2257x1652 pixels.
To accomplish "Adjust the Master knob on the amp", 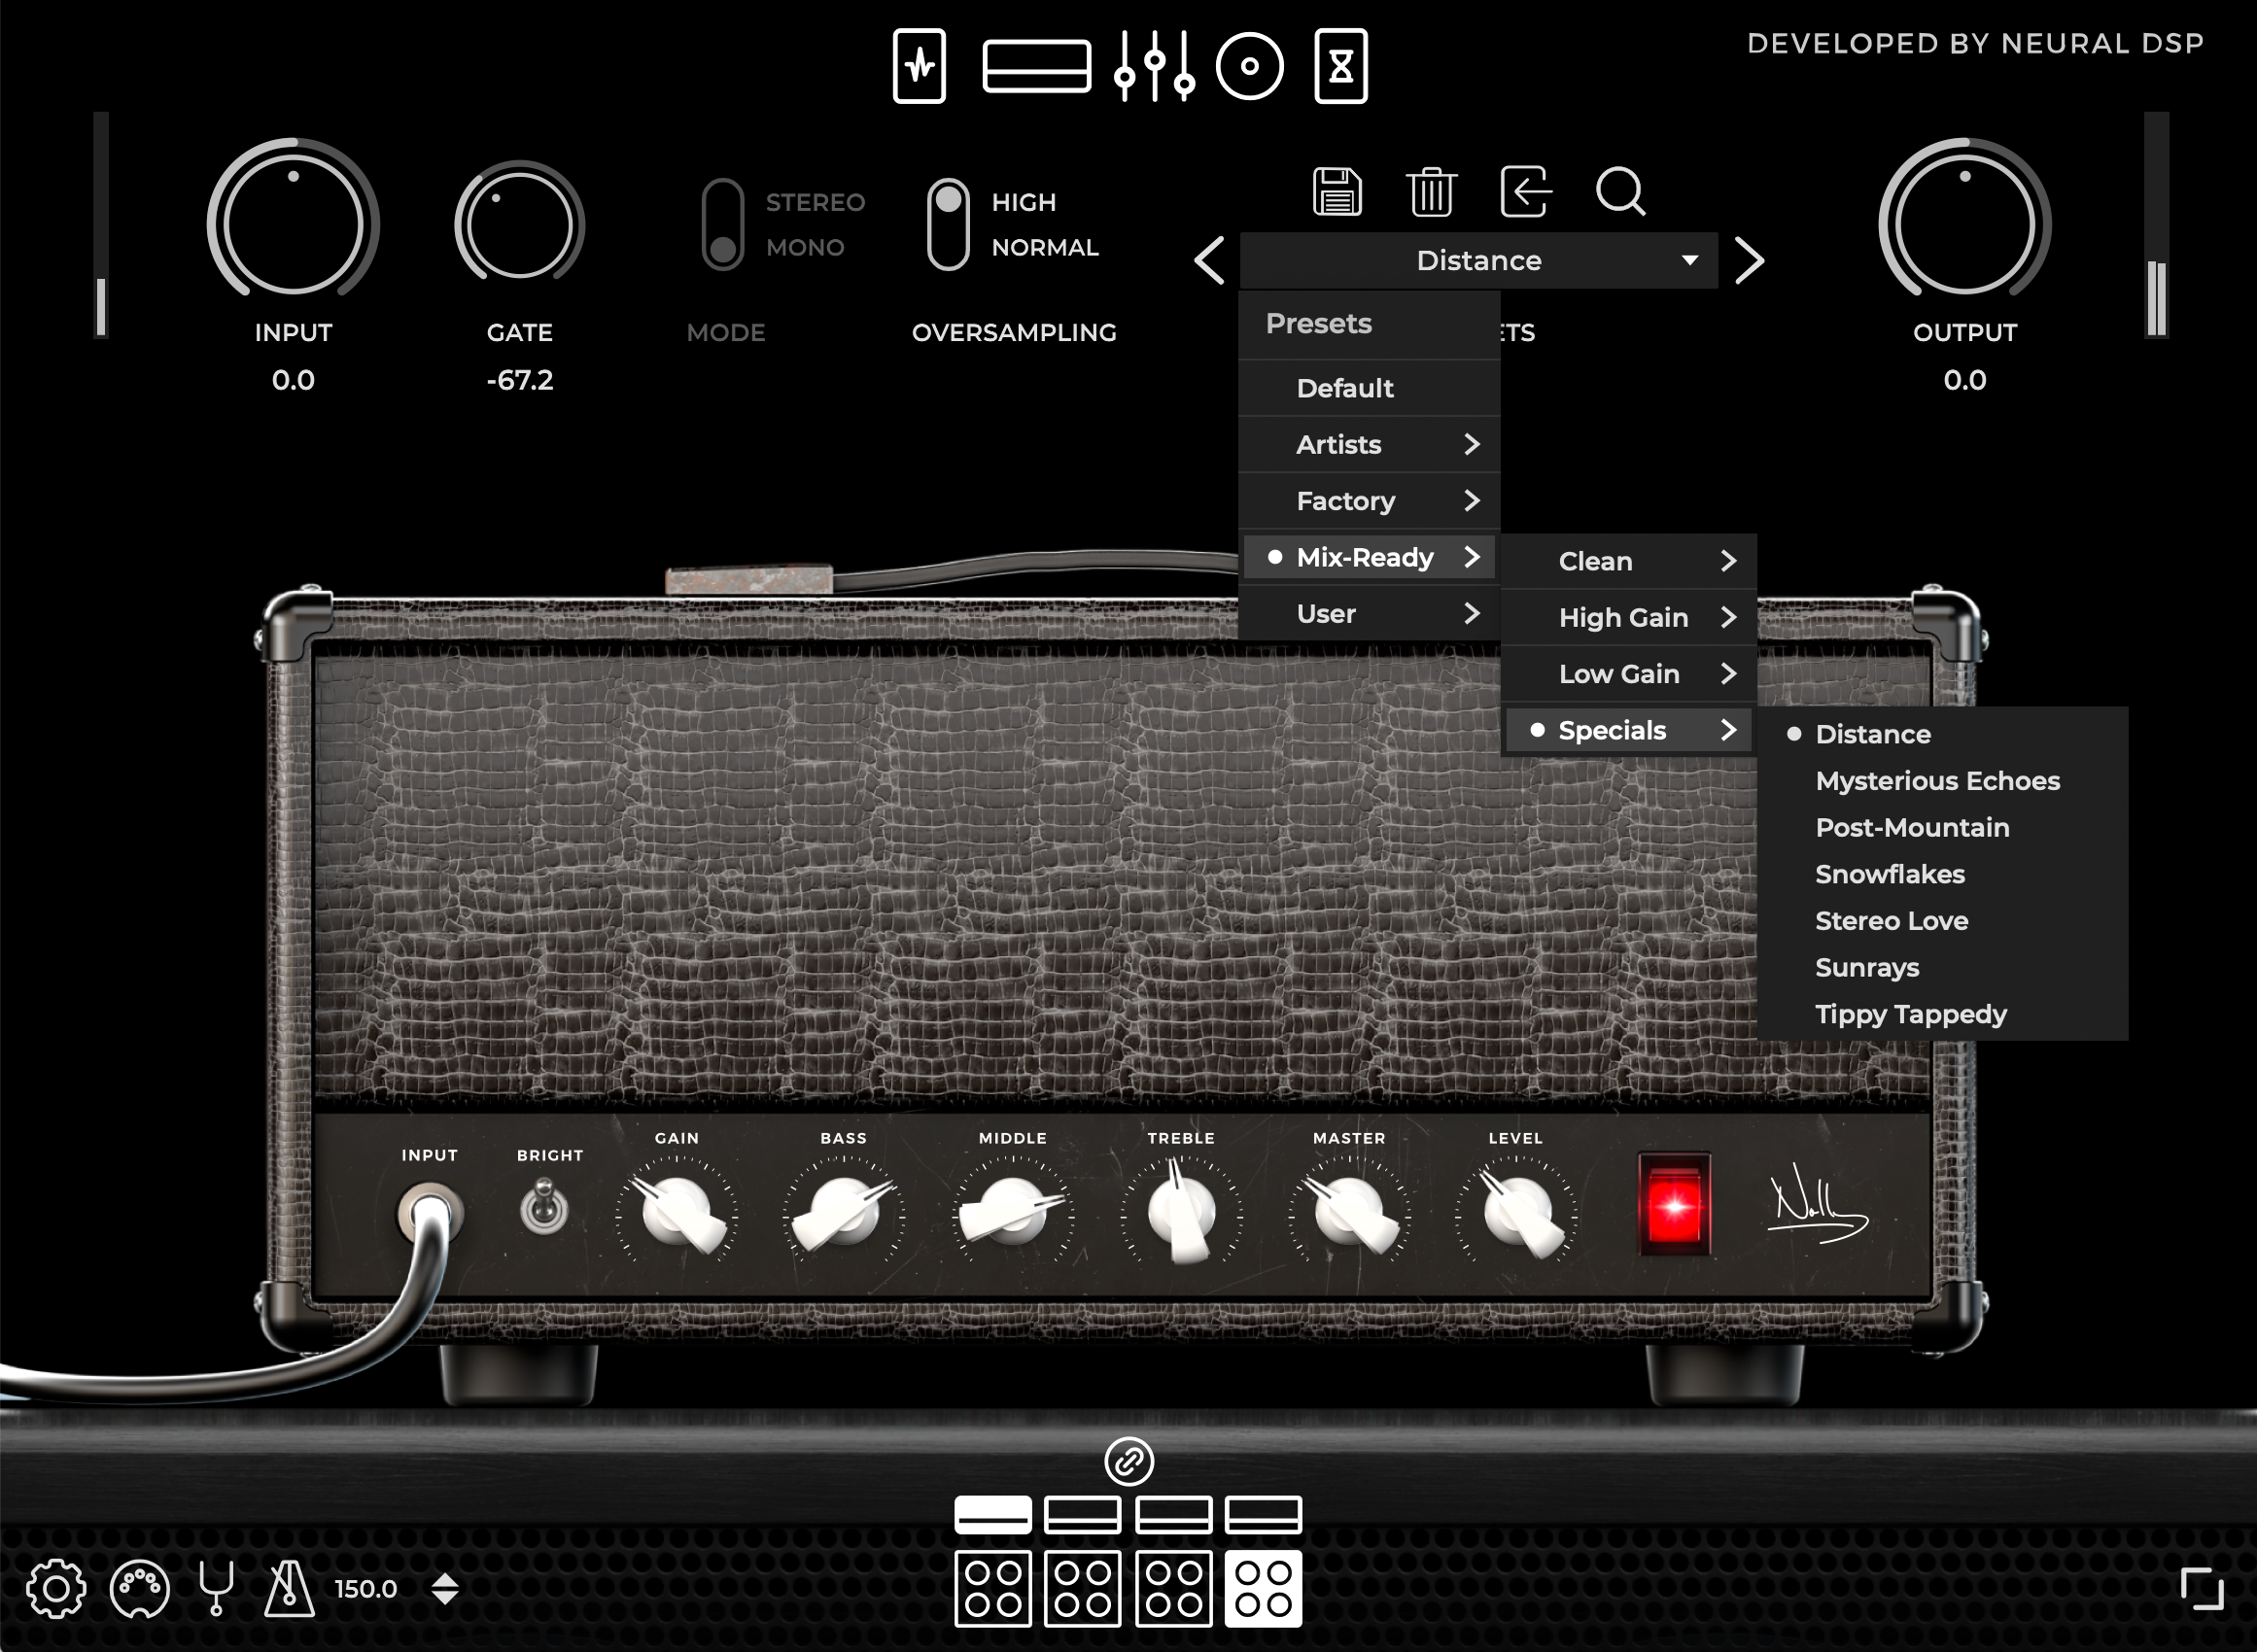I will point(1349,1213).
